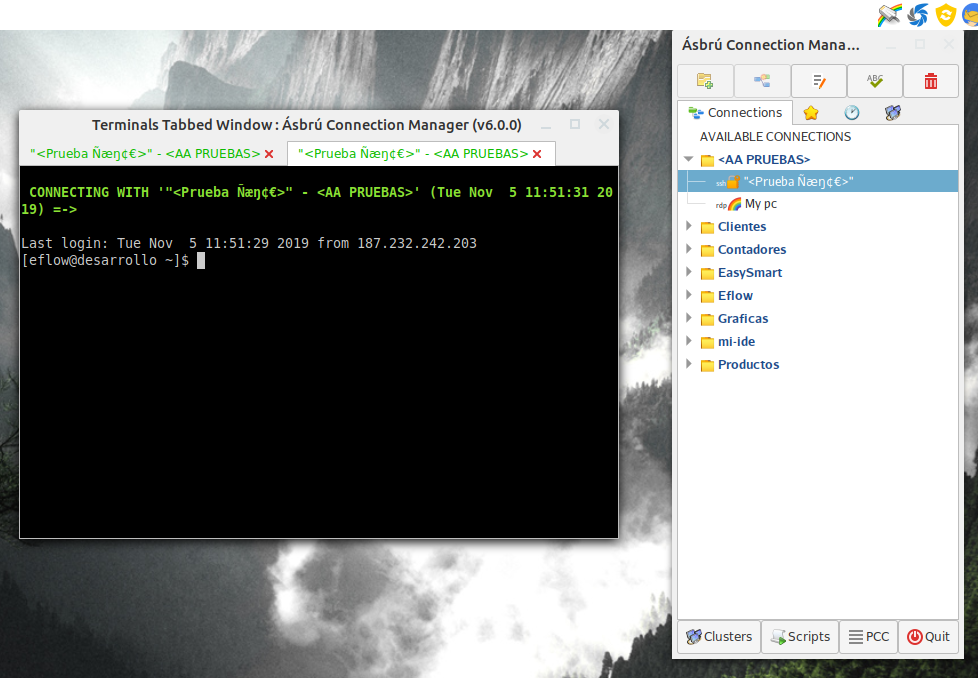Create a new connection group
Image resolution: width=978 pixels, height=678 pixels.
[x=705, y=80]
